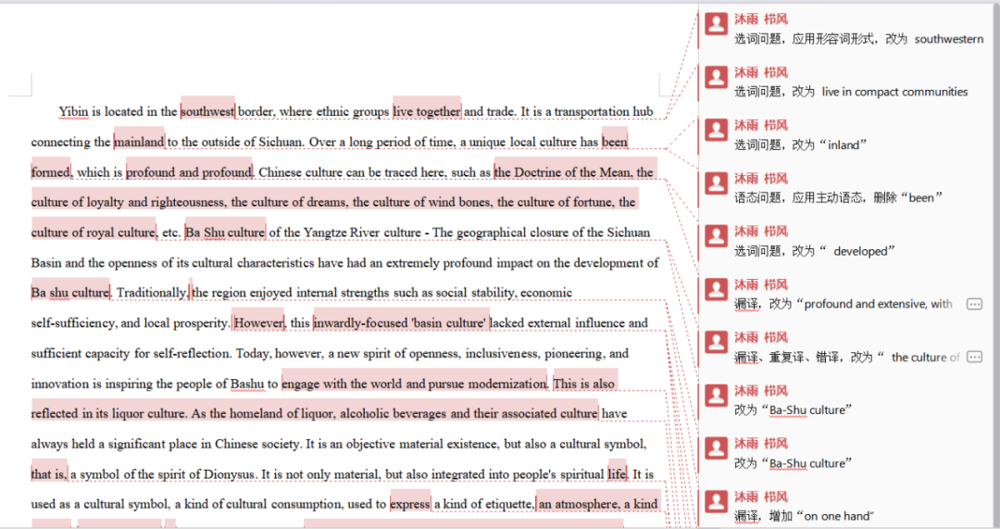Click avatar icon of the 'southwestern' comment
This screenshot has width=1000, height=529.
point(716,24)
